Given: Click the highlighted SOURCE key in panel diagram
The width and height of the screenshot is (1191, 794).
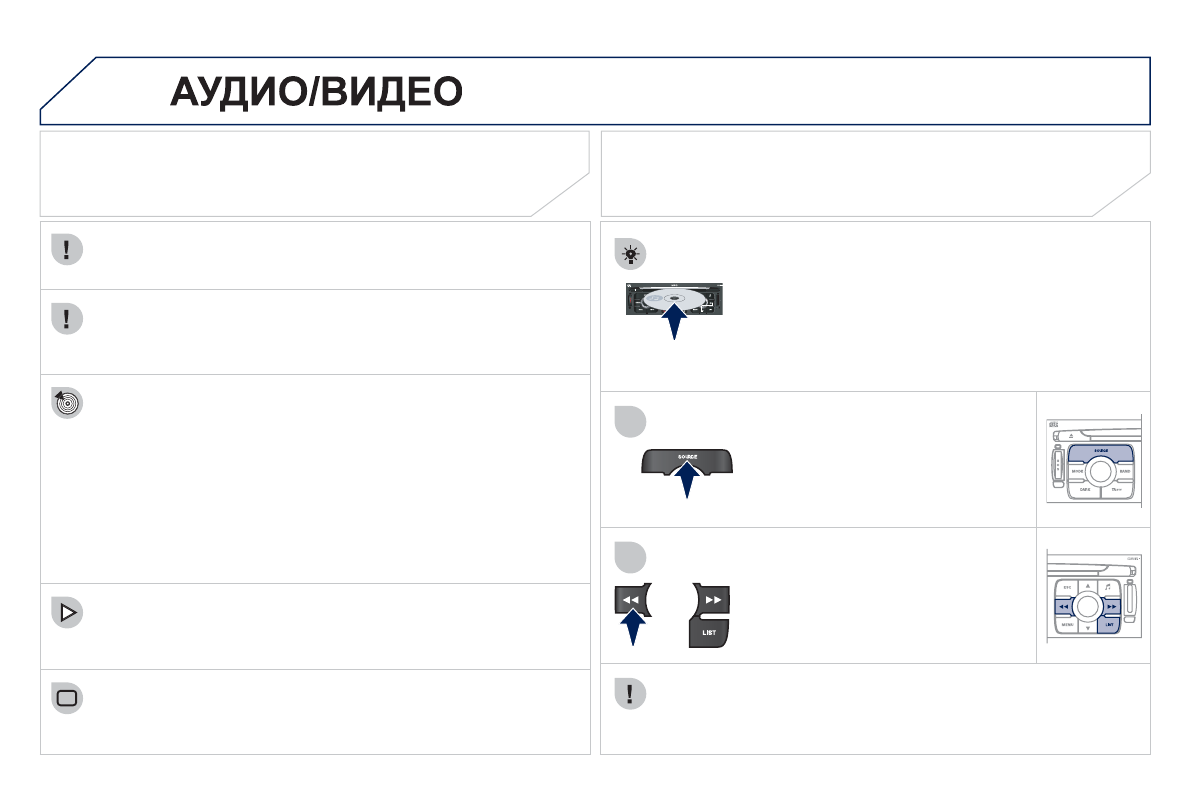Looking at the screenshot, I should click(1100, 452).
